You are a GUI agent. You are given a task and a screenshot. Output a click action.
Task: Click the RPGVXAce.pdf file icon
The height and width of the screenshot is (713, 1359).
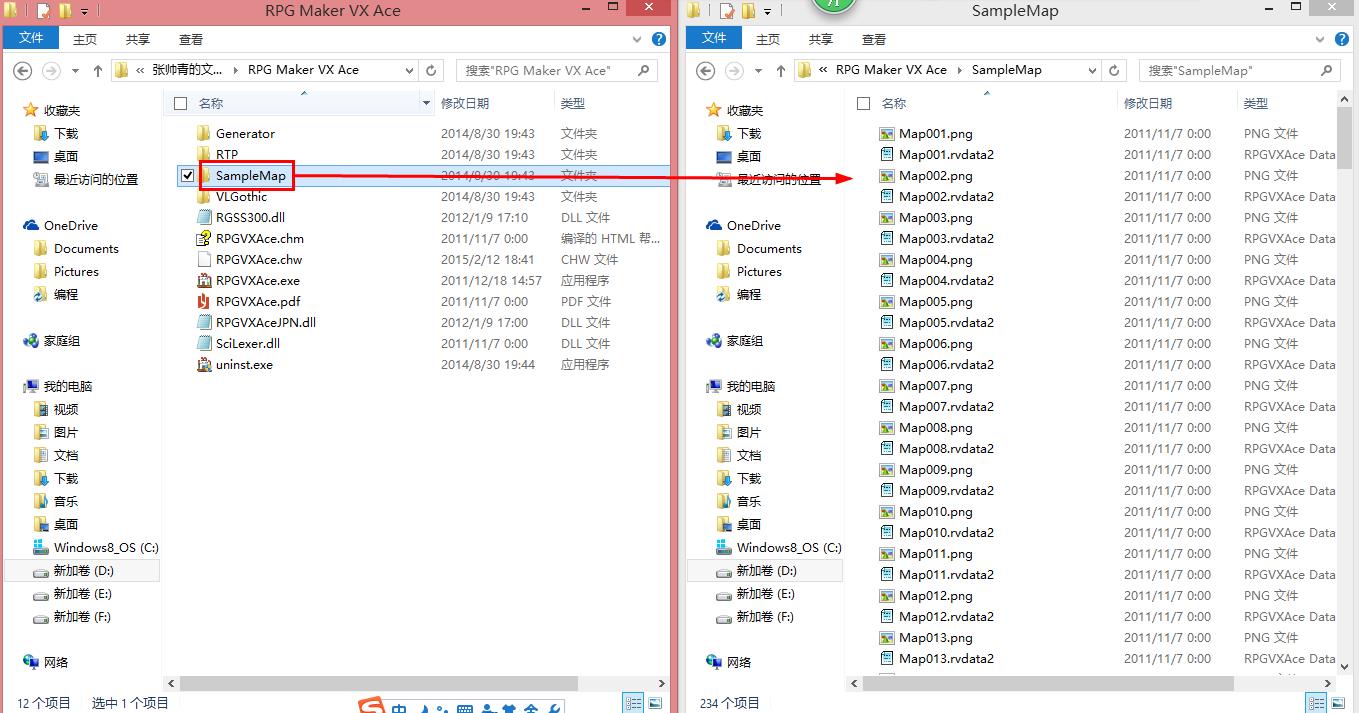click(x=204, y=301)
